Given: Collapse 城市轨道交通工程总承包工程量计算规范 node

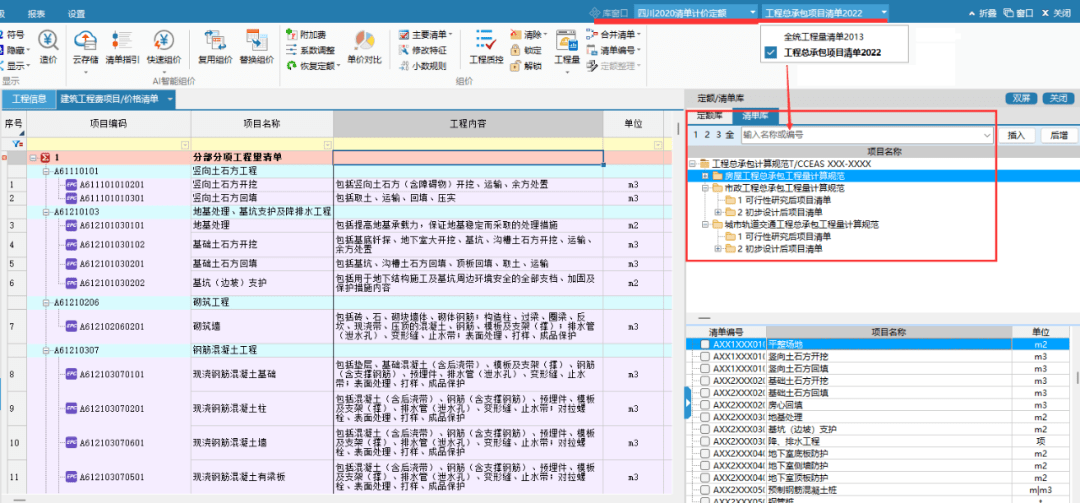Looking at the screenshot, I should tap(705, 225).
